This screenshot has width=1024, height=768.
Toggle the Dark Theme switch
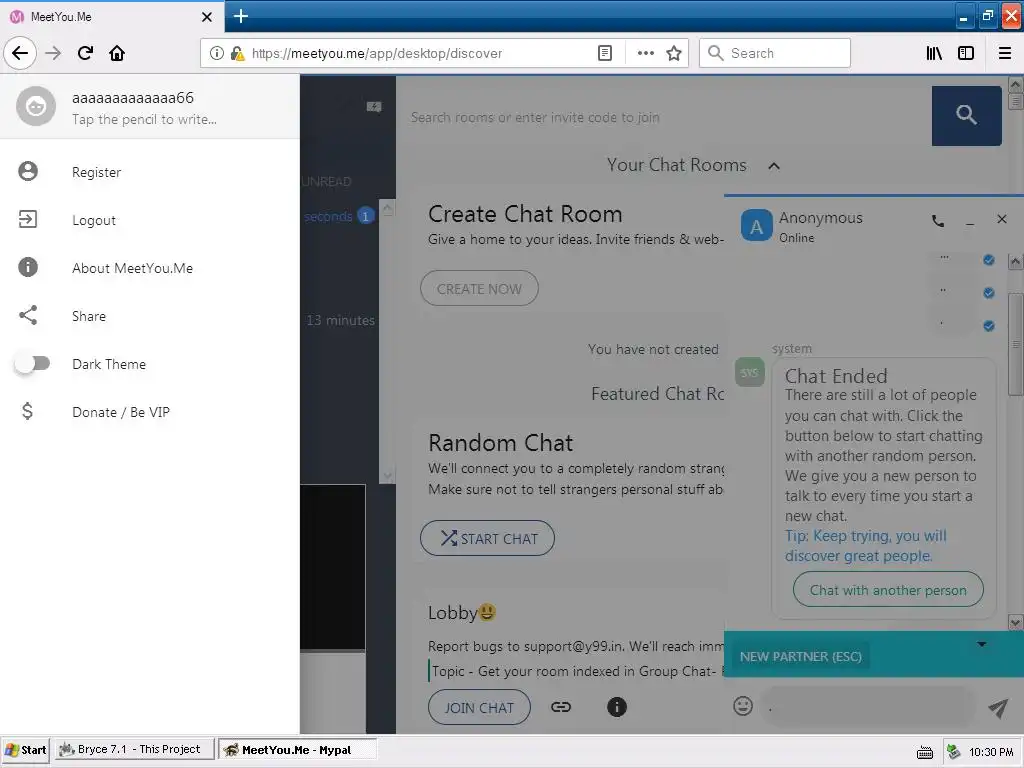coord(33,363)
